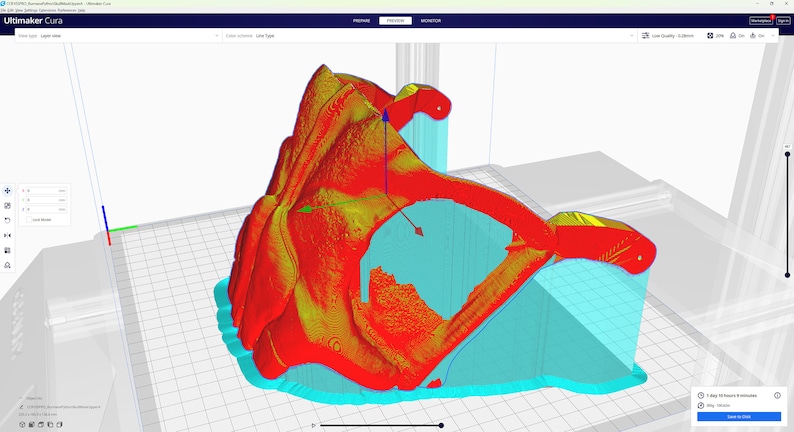Select the Support Blocker tool
This screenshot has height=432, width=794.
click(x=7, y=265)
